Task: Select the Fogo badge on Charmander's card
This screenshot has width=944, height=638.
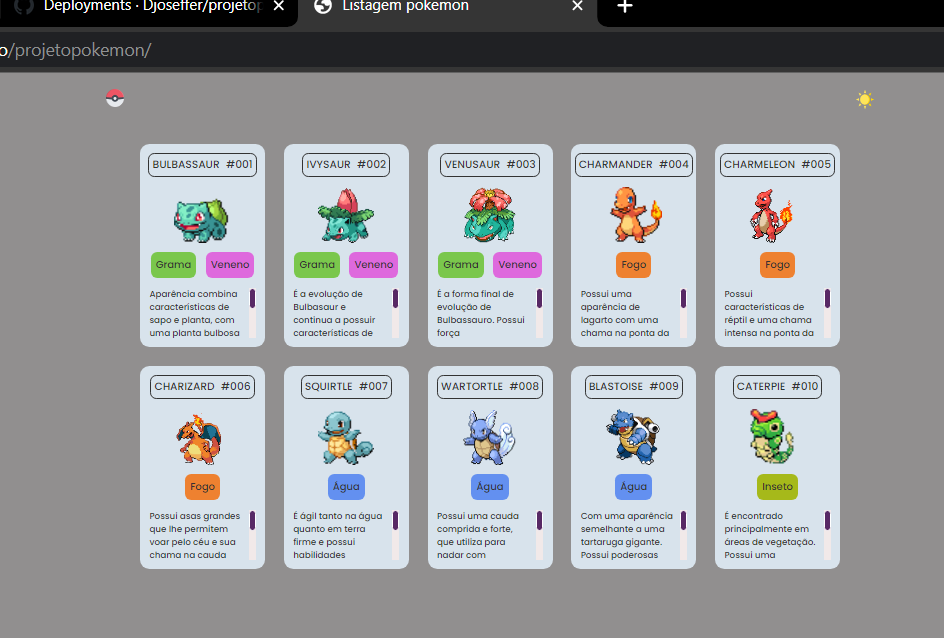Action: coord(633,264)
